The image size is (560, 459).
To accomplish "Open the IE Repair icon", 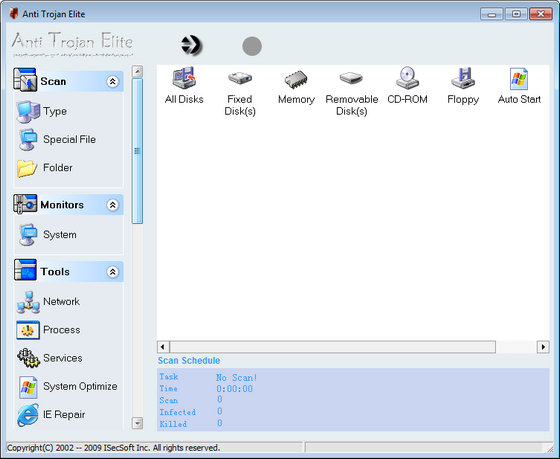I will pyautogui.click(x=28, y=415).
